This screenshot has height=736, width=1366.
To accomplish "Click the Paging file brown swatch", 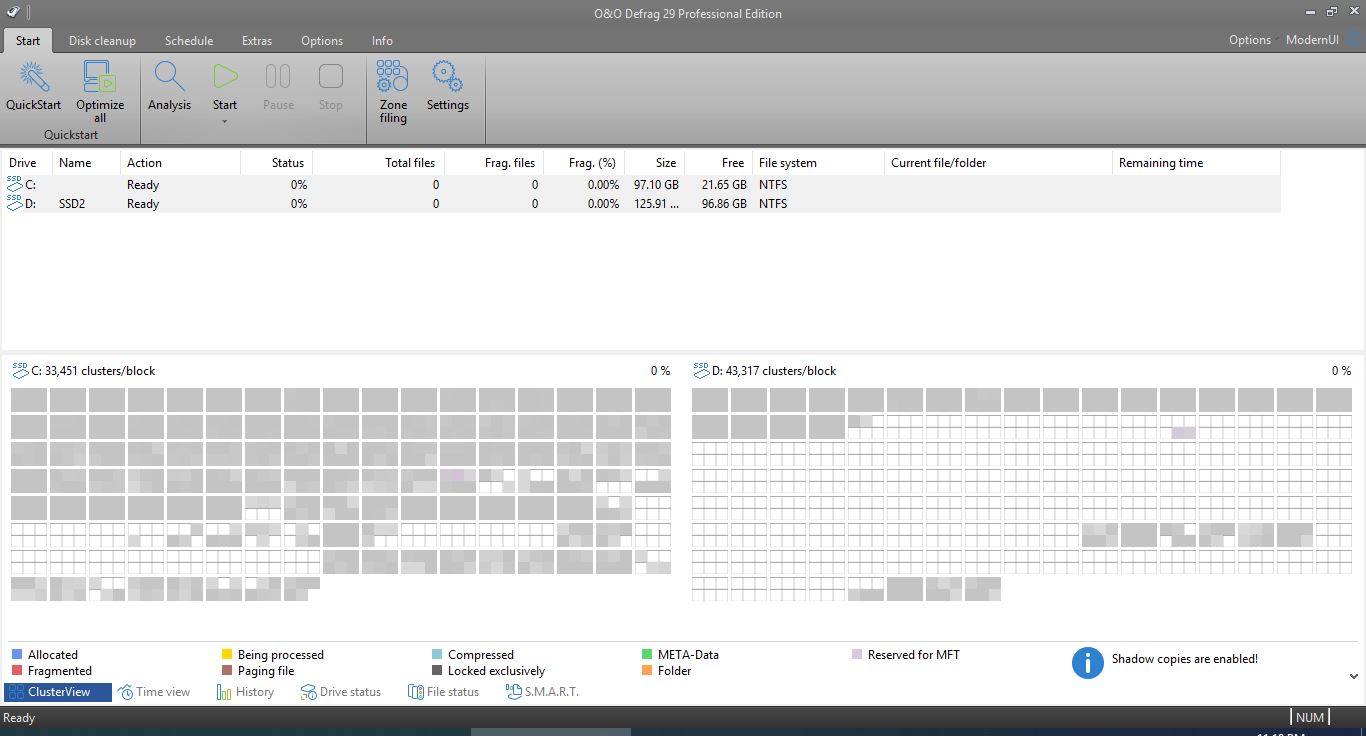I will tap(227, 671).
